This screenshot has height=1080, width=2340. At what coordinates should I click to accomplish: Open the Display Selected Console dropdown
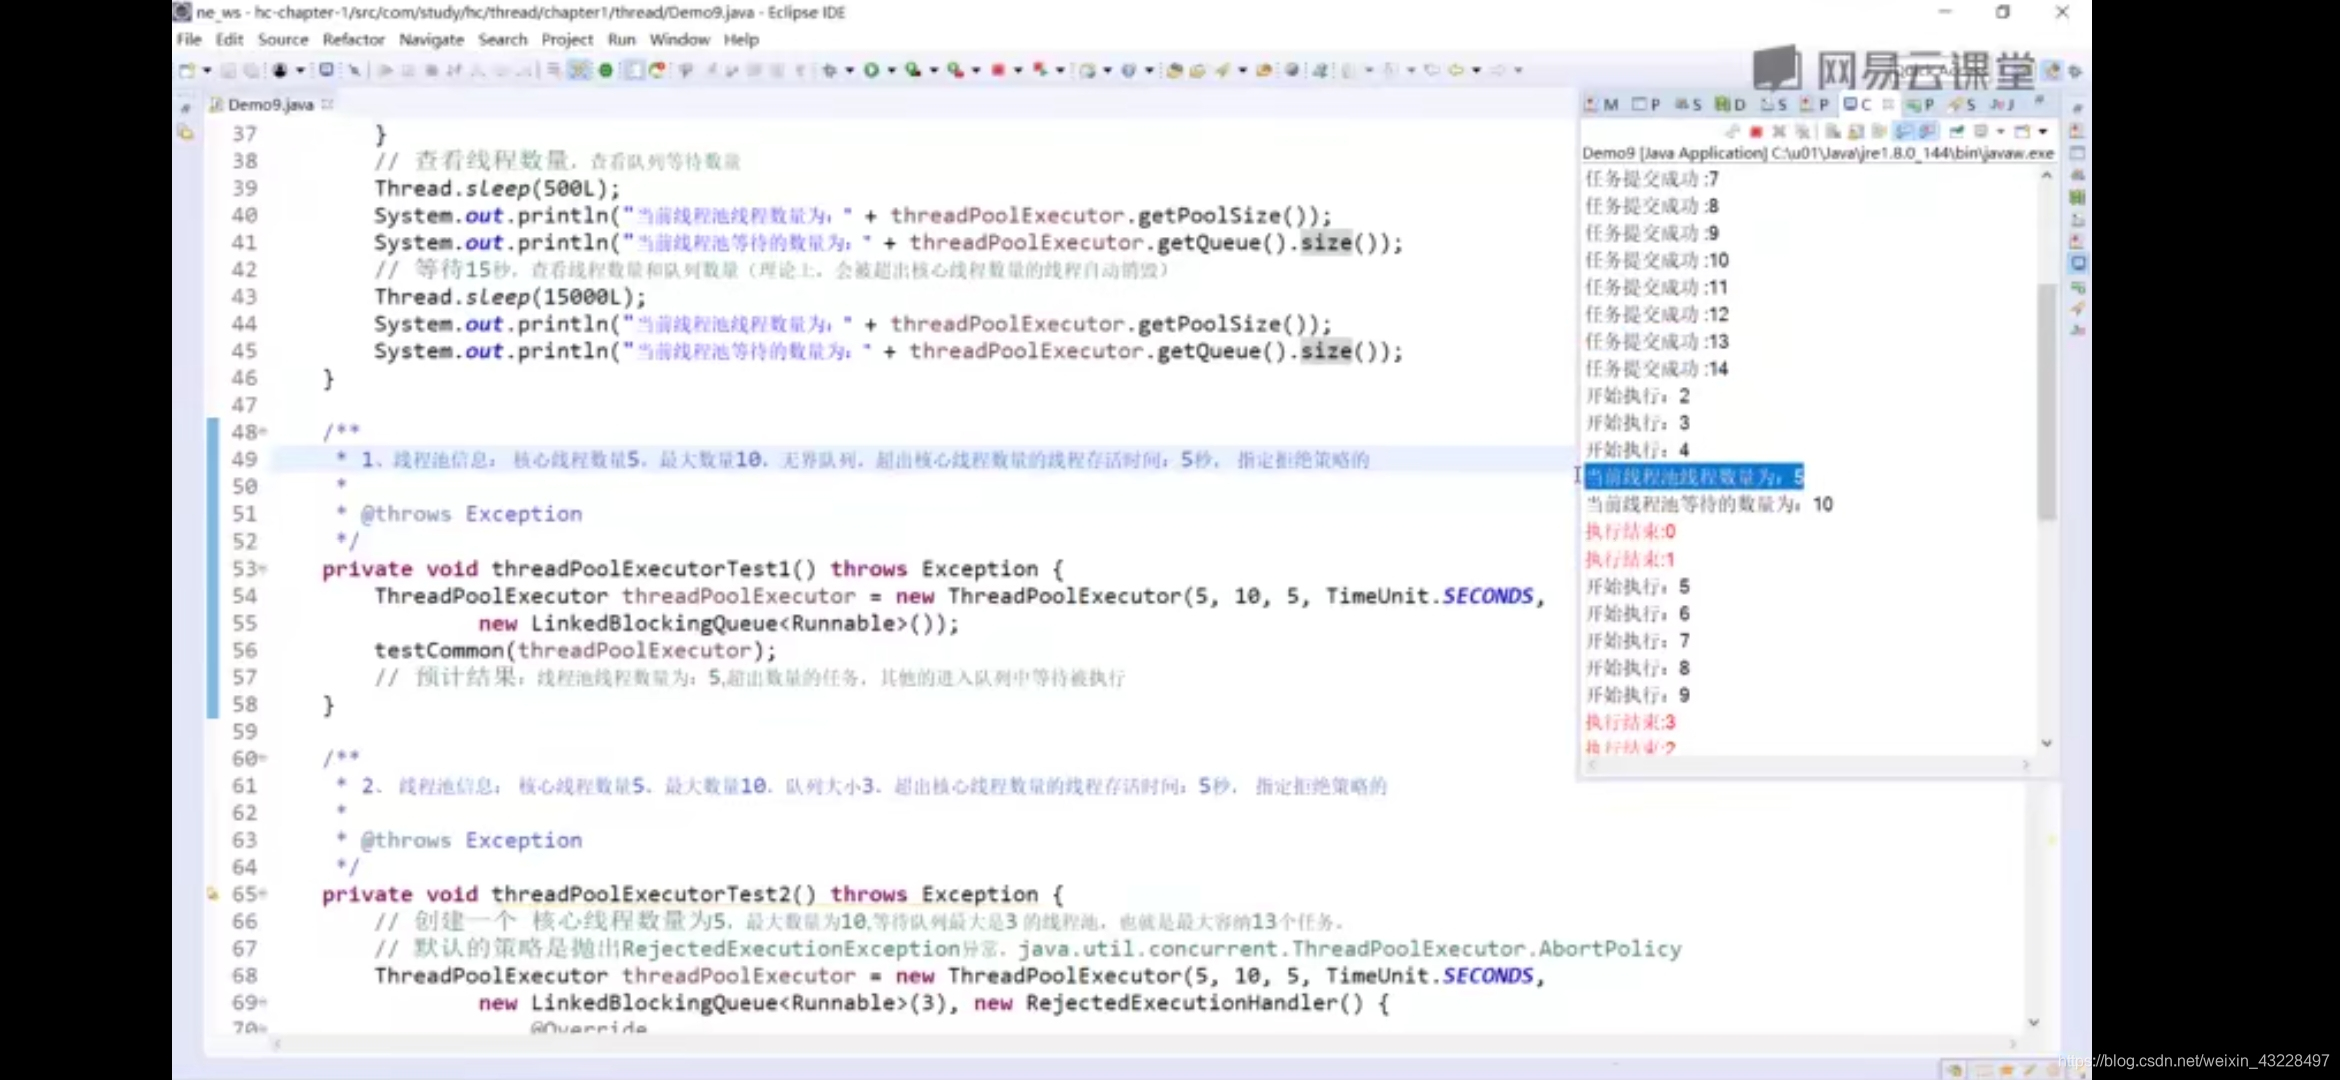point(2001,132)
